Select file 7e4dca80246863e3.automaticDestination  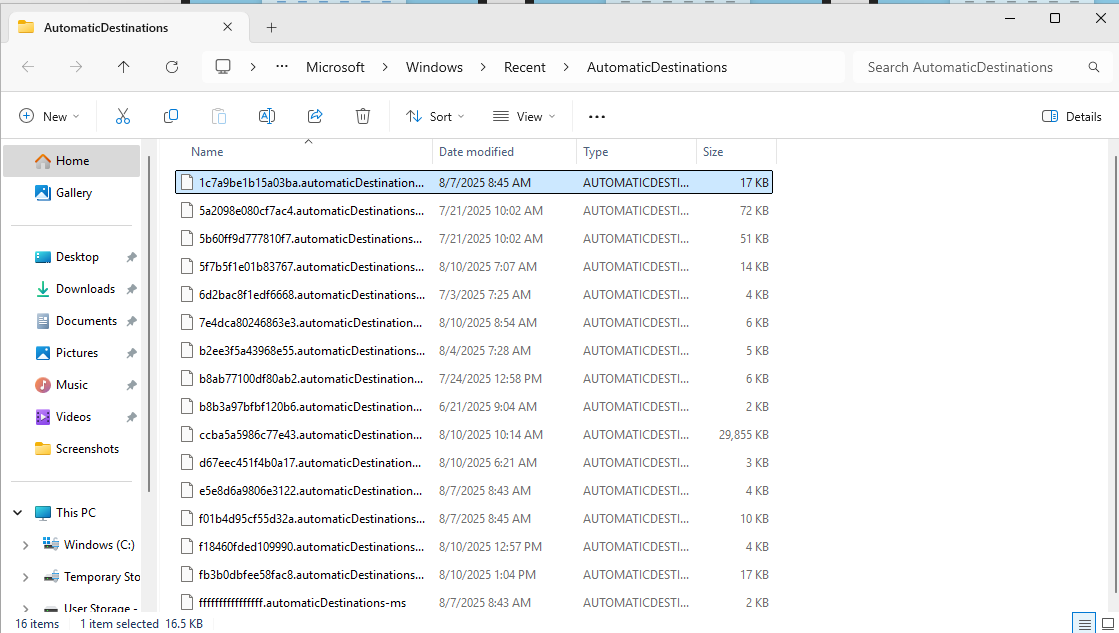pos(474,323)
